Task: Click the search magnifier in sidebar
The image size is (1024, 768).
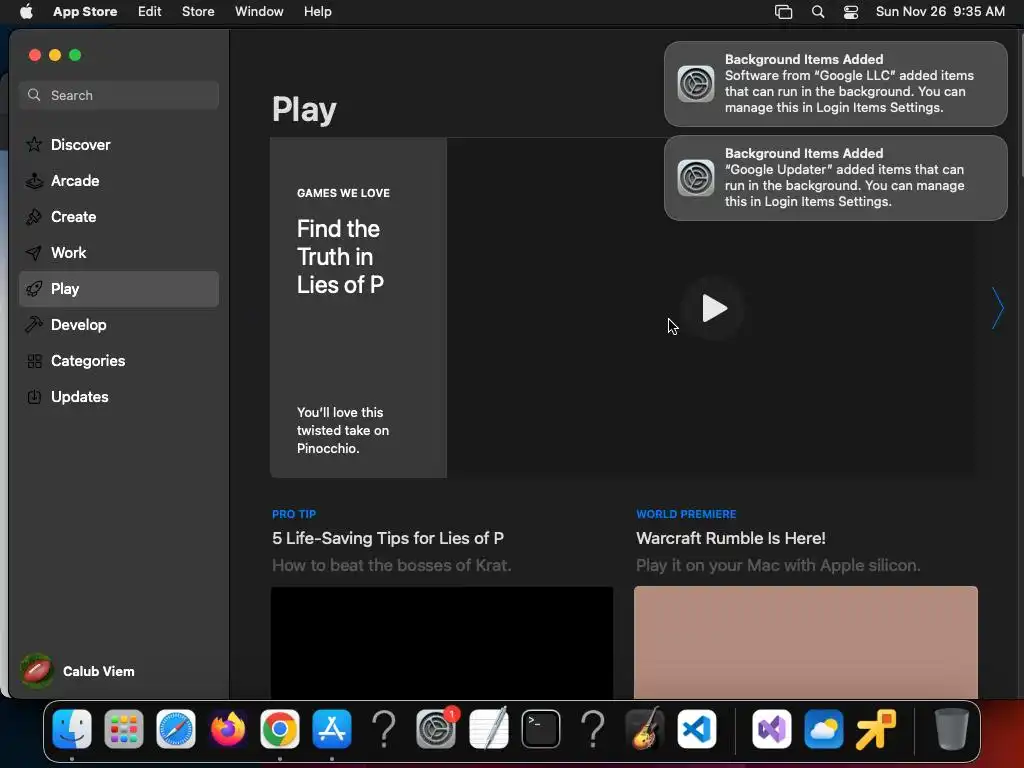Action: 34,95
